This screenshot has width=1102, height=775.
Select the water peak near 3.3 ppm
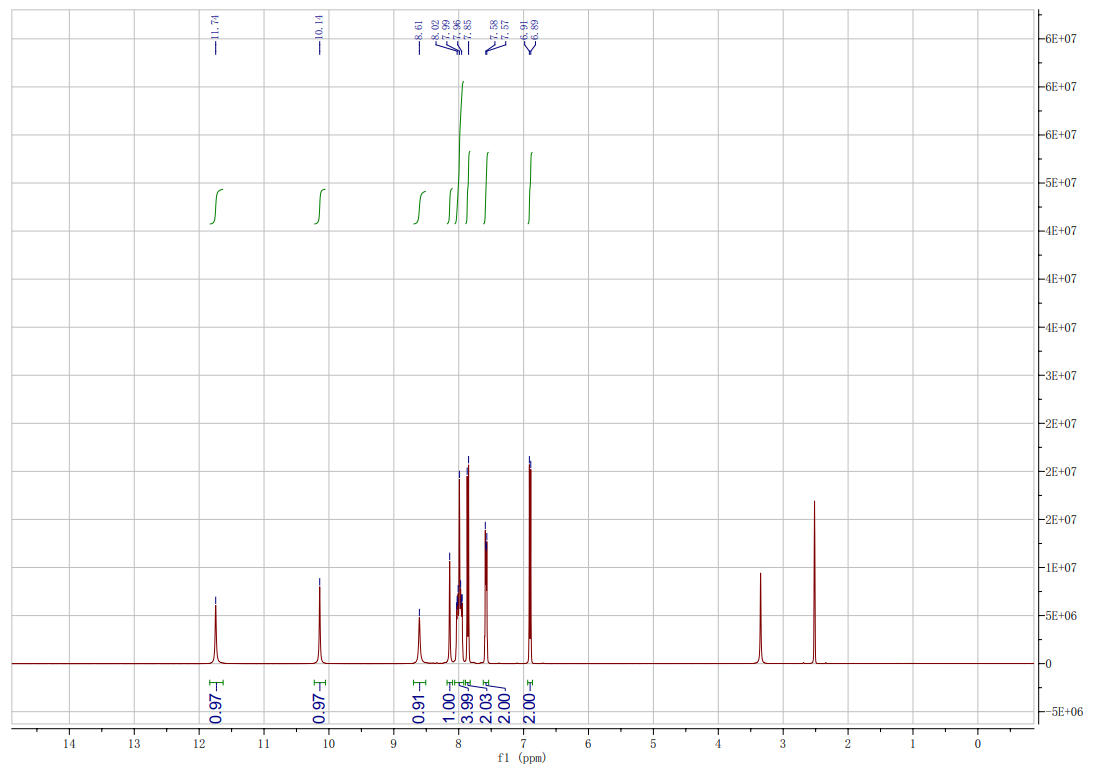pos(760,618)
